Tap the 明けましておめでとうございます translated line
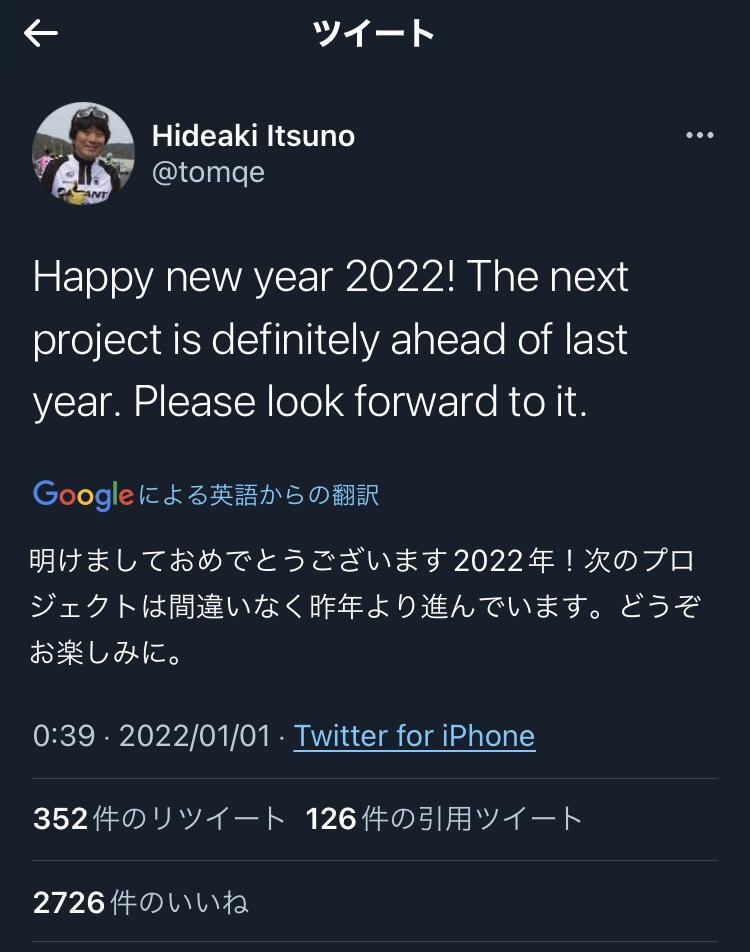 coord(240,561)
